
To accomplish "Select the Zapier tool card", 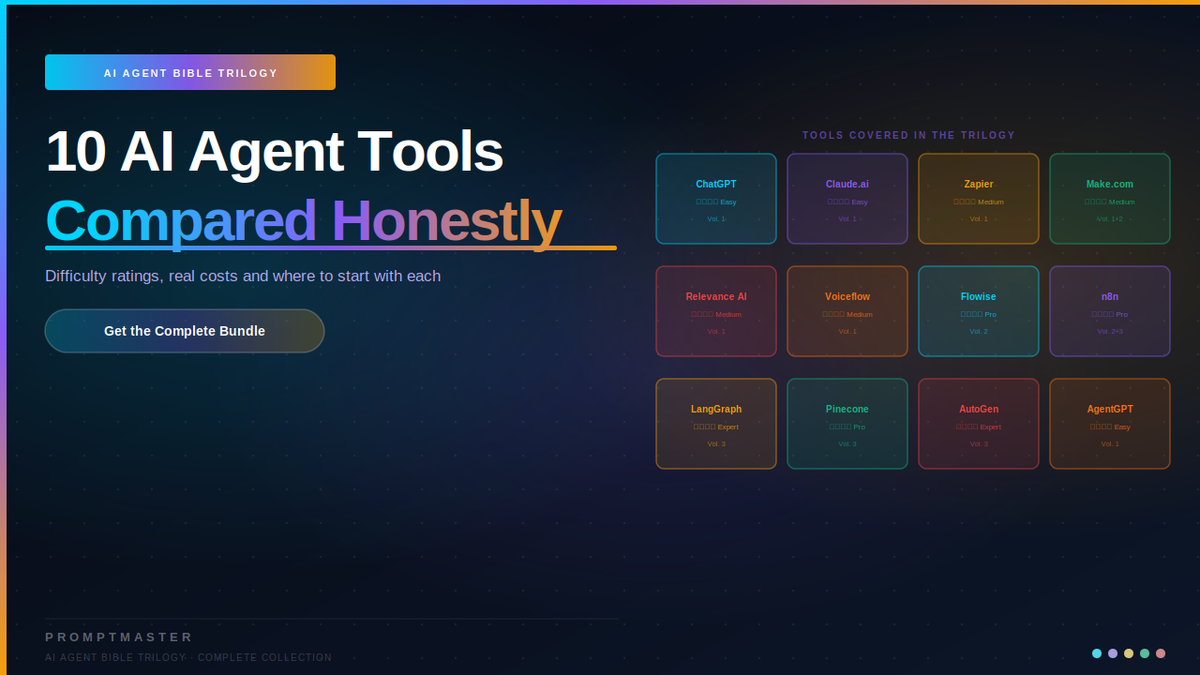I will [979, 199].
